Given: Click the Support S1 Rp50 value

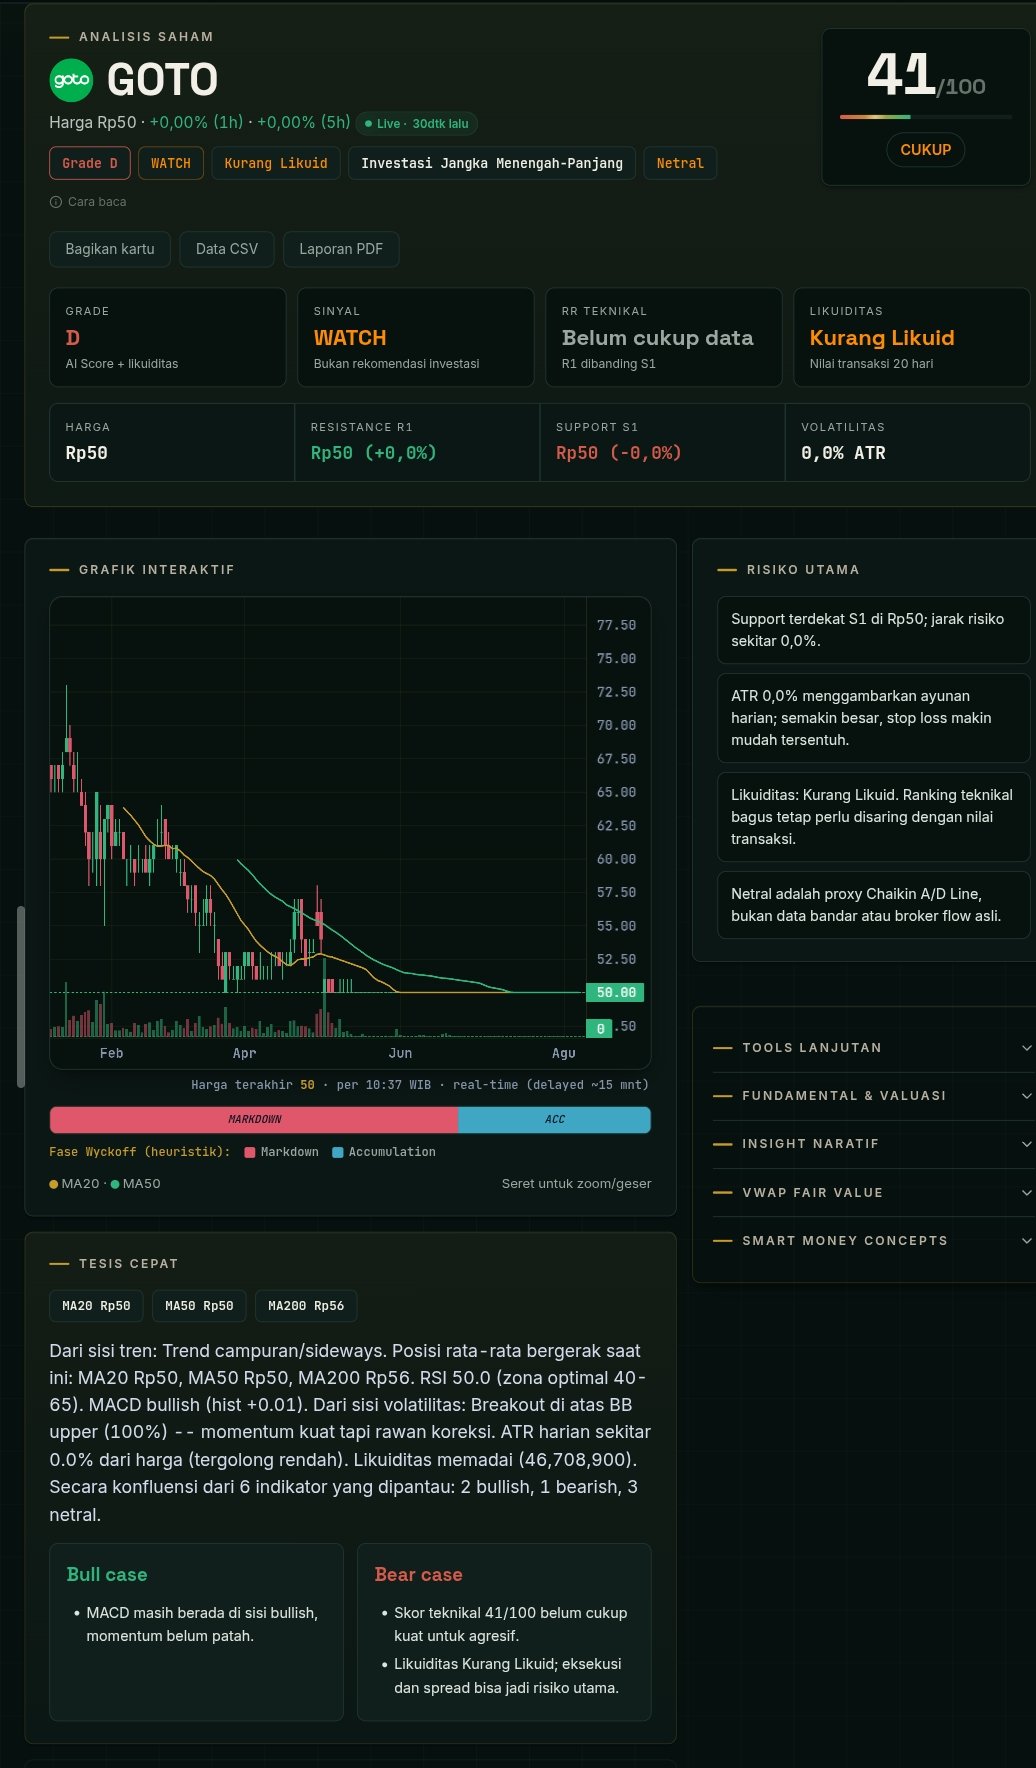Looking at the screenshot, I should tap(619, 453).
